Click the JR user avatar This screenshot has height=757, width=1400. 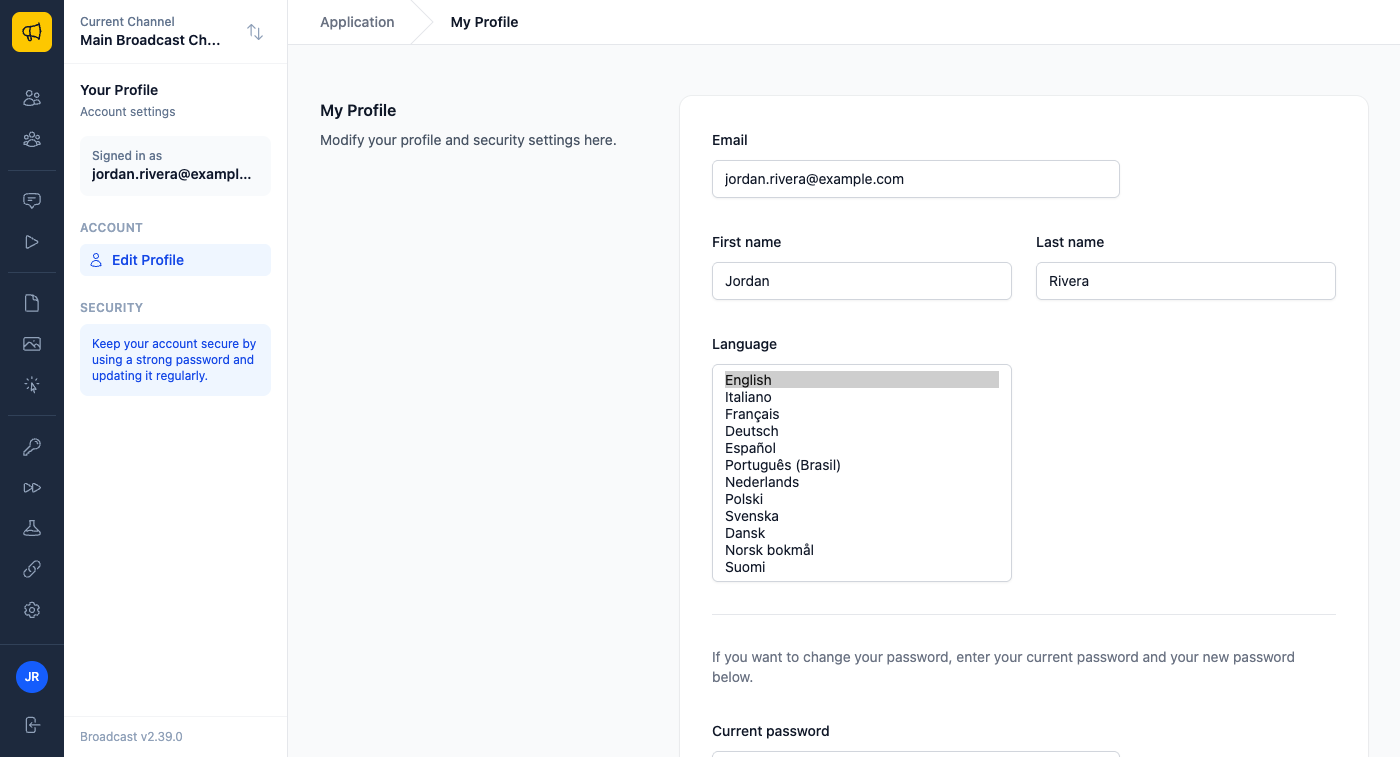(x=32, y=677)
